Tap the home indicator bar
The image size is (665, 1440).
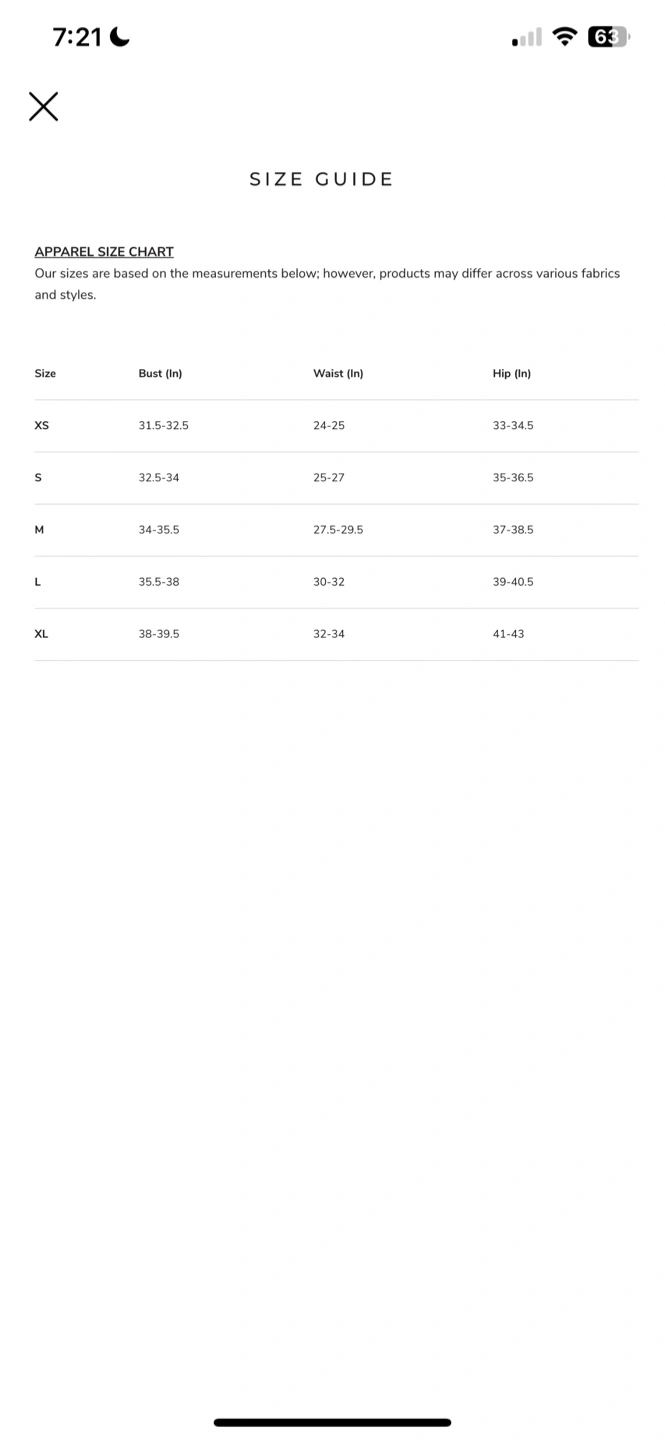(332, 1422)
